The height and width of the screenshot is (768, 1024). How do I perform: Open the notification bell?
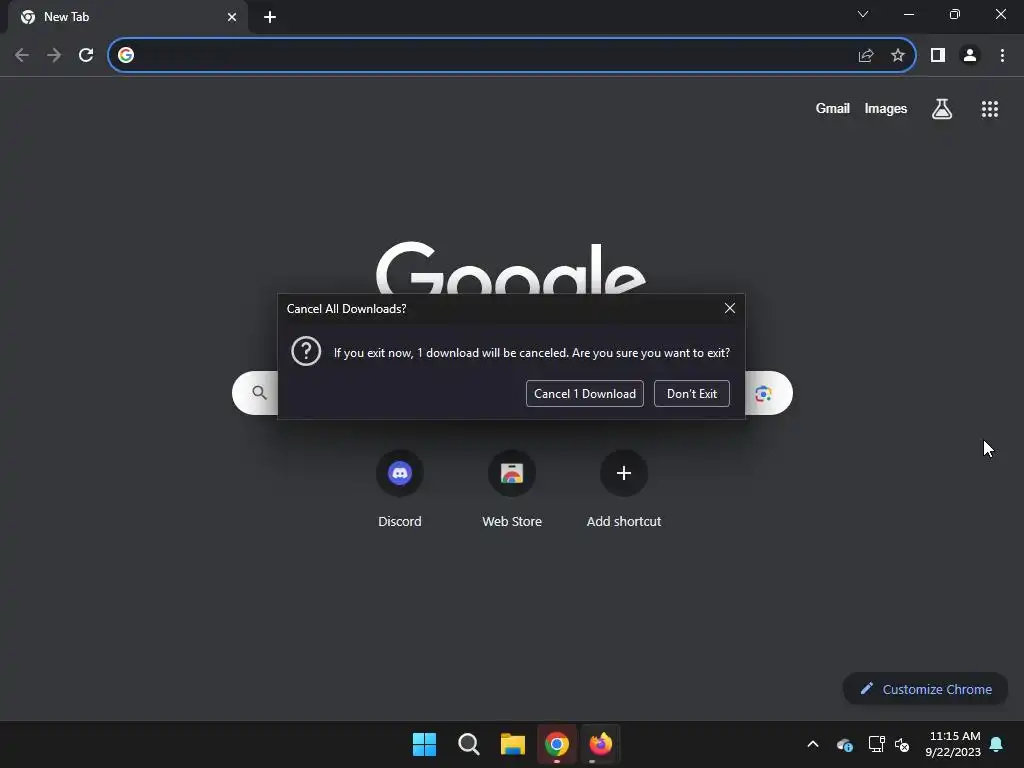(x=997, y=744)
